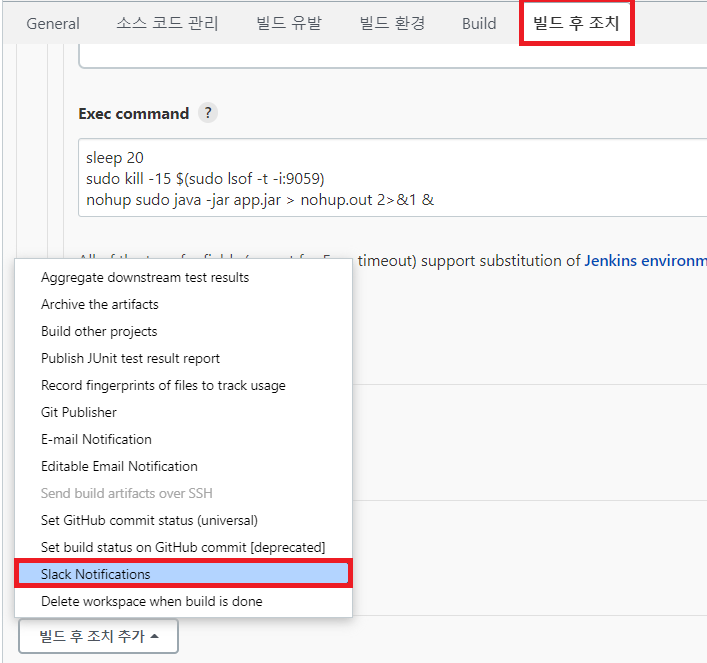Select Set build status on GitHub commit [deprecated]
707x663 pixels.
184,548
